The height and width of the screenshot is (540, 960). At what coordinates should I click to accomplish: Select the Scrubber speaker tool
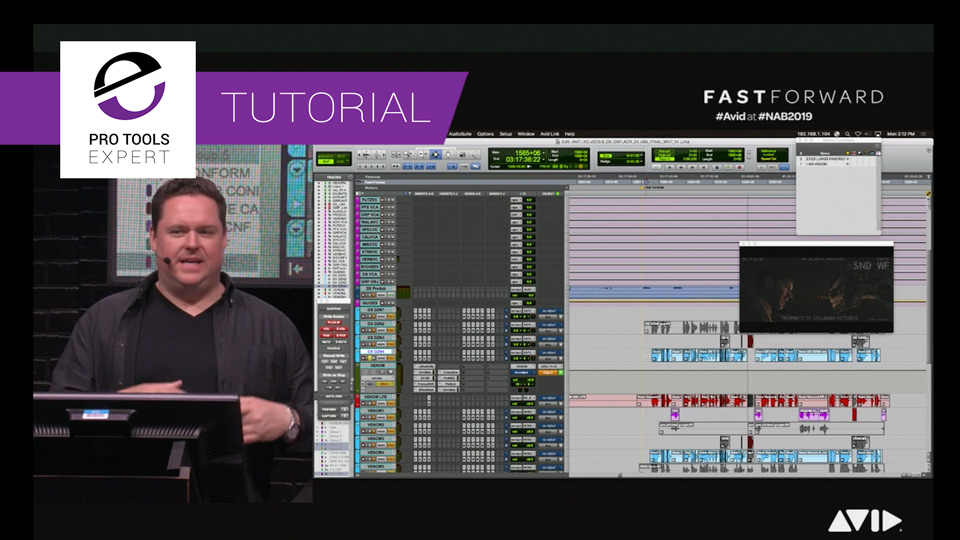[x=462, y=153]
